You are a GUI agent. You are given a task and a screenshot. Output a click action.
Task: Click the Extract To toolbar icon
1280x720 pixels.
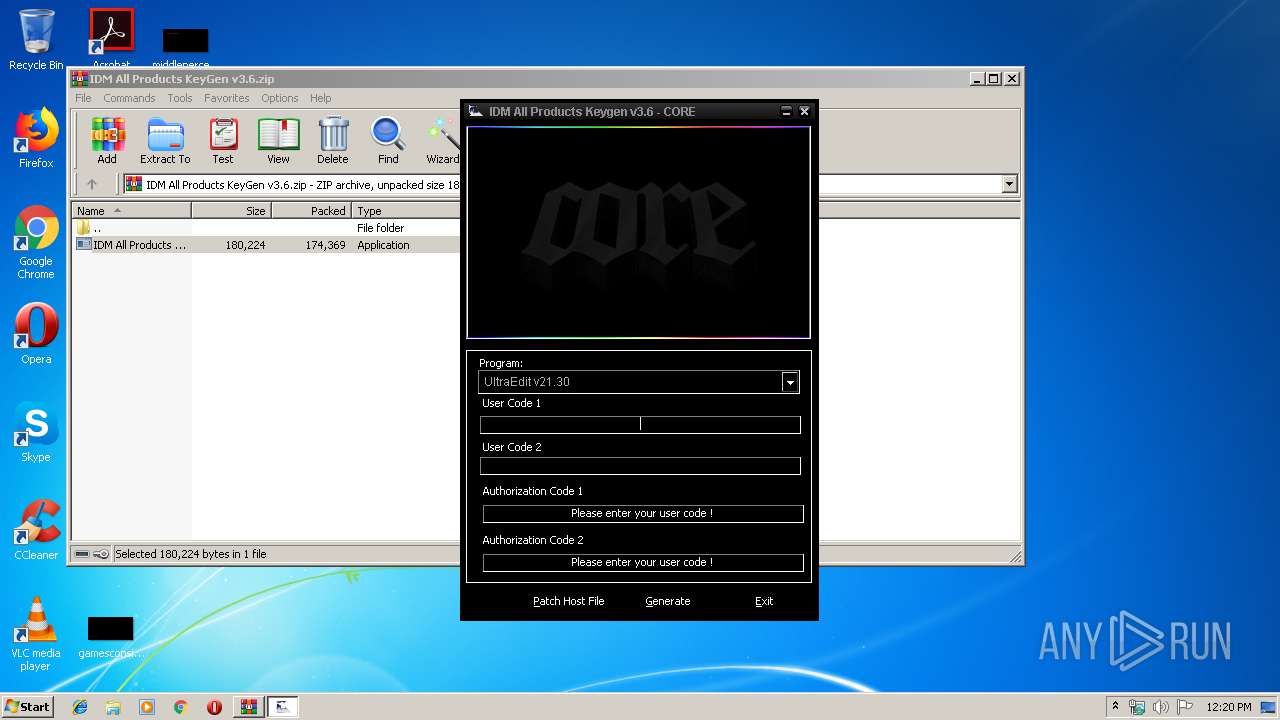click(x=165, y=141)
